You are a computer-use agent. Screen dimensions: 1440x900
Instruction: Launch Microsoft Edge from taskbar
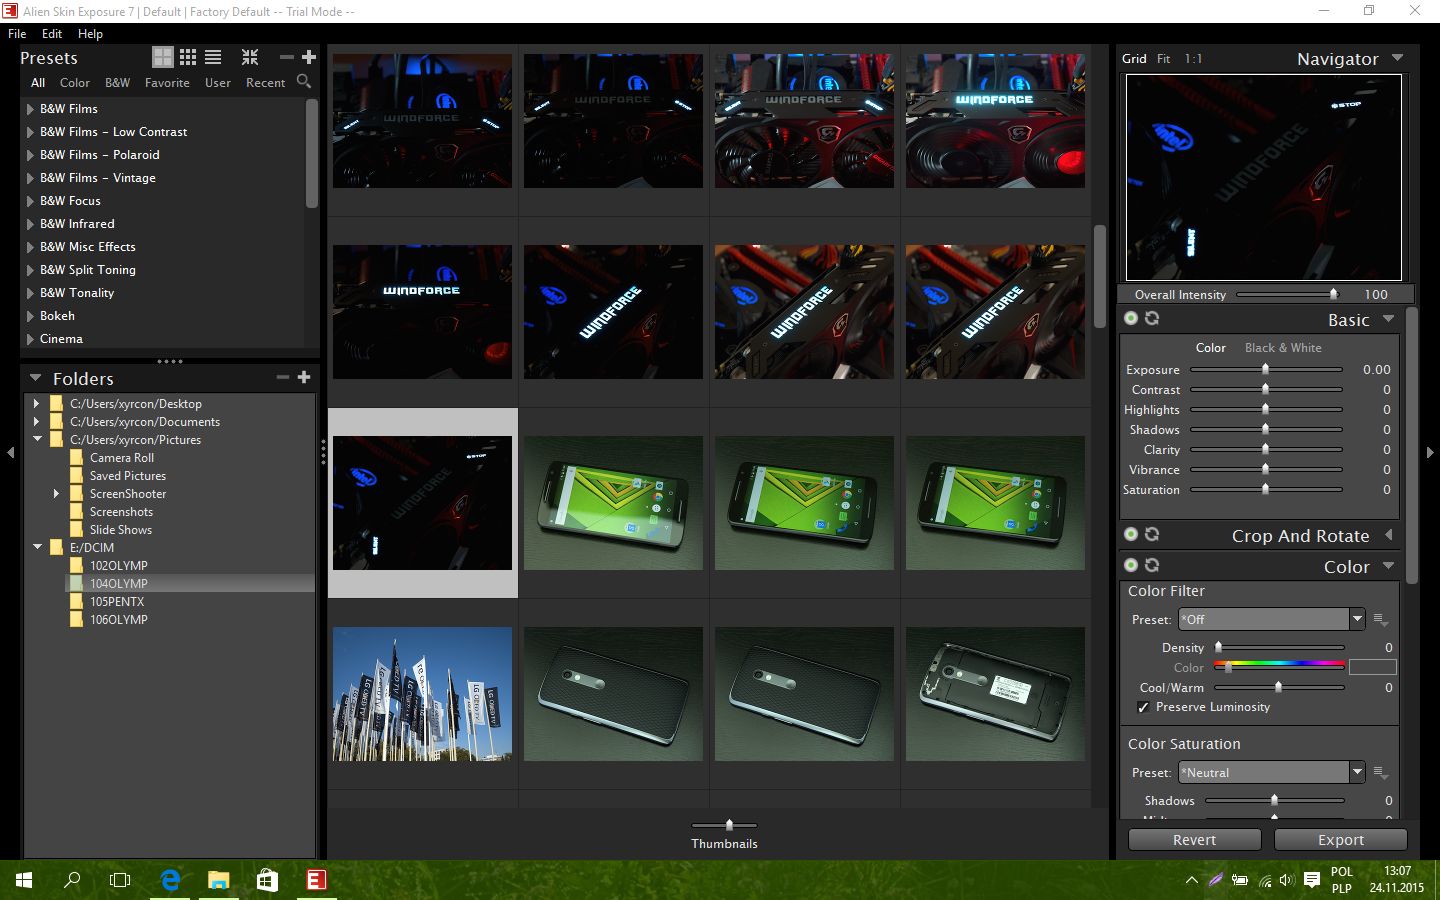(x=170, y=880)
